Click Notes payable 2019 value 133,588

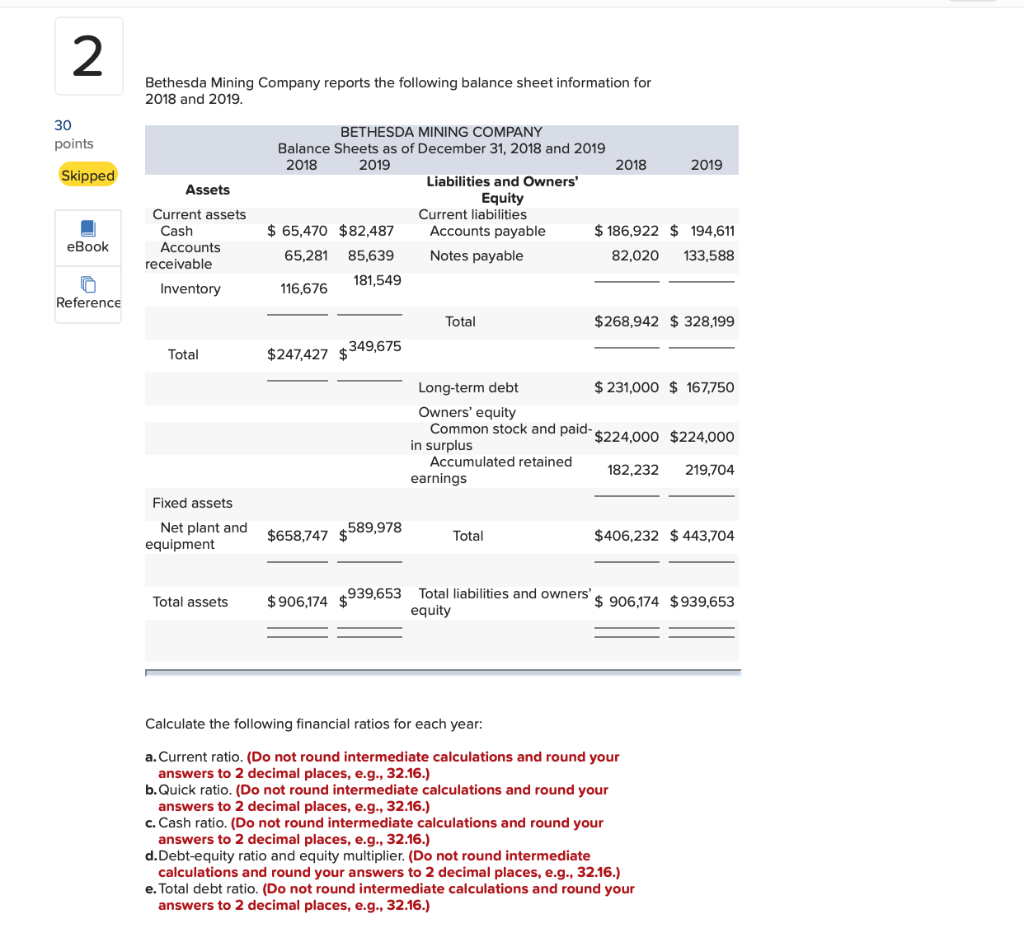(x=709, y=256)
